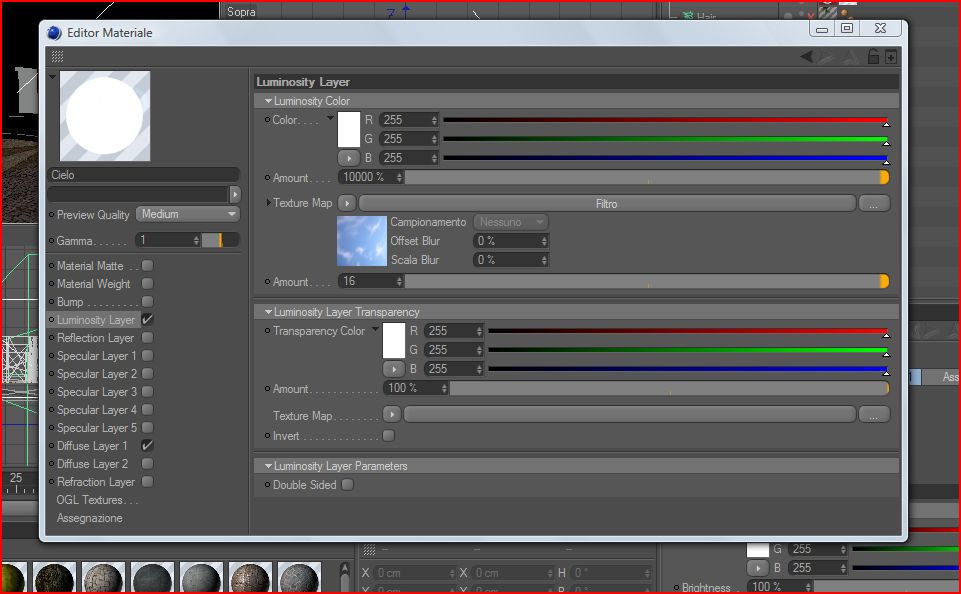
Task: Select the smooth grey concrete material sphere
Action: tap(201, 578)
